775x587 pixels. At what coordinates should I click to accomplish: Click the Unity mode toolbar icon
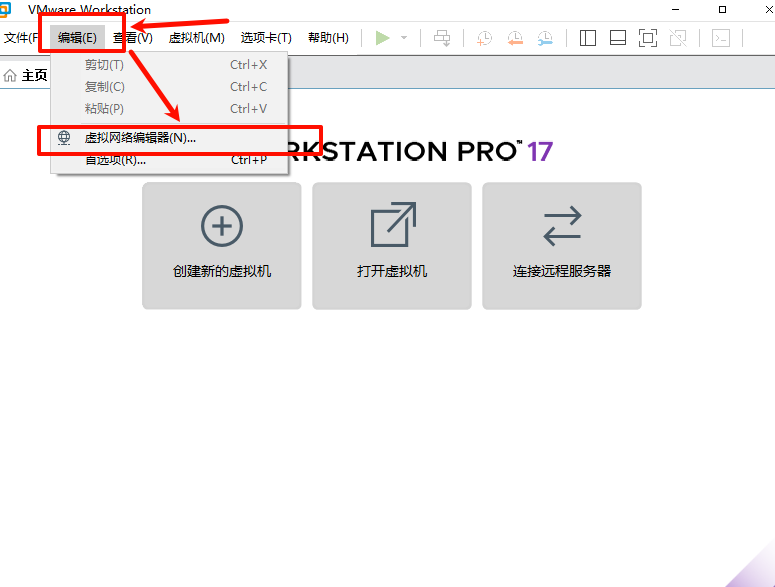click(x=678, y=38)
